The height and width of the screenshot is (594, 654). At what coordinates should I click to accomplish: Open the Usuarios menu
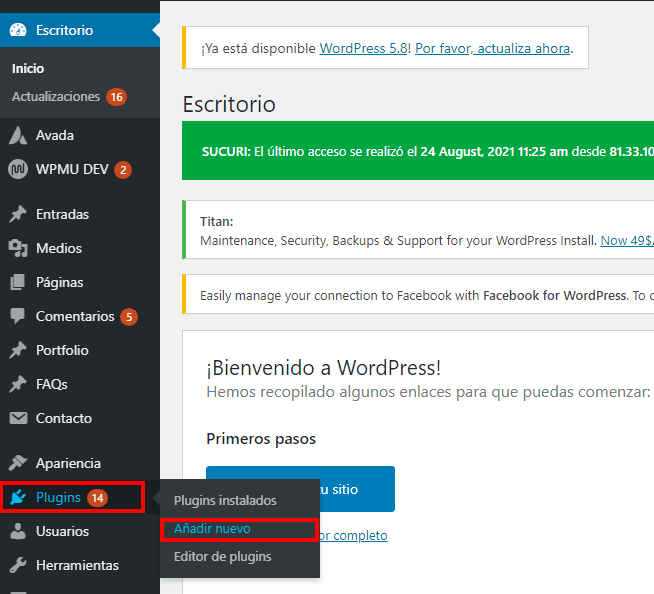(80, 531)
